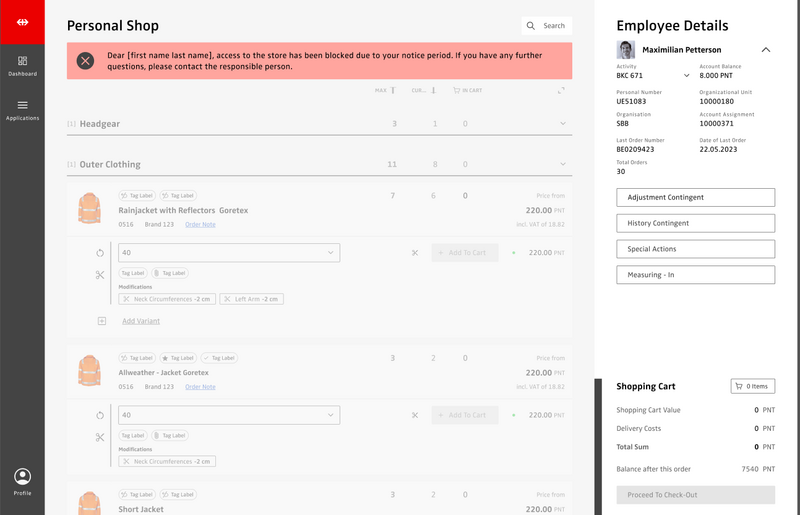Open the Activity BKC 671 dropdown

click(686, 75)
